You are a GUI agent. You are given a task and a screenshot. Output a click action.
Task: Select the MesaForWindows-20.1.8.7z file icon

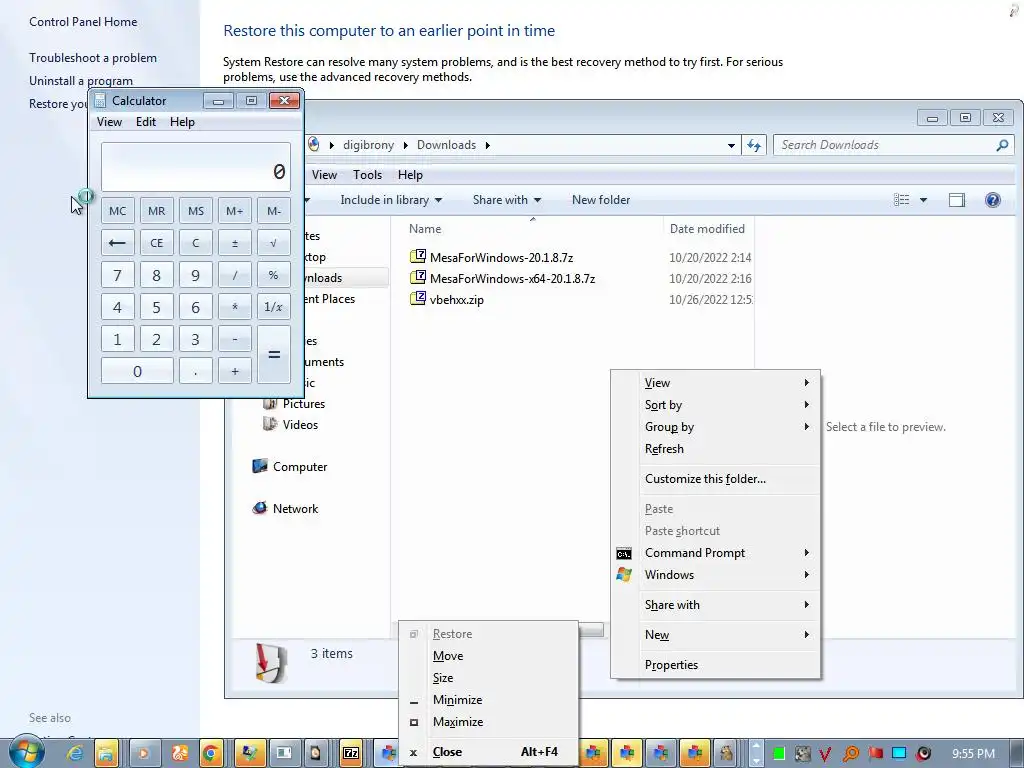click(x=418, y=257)
